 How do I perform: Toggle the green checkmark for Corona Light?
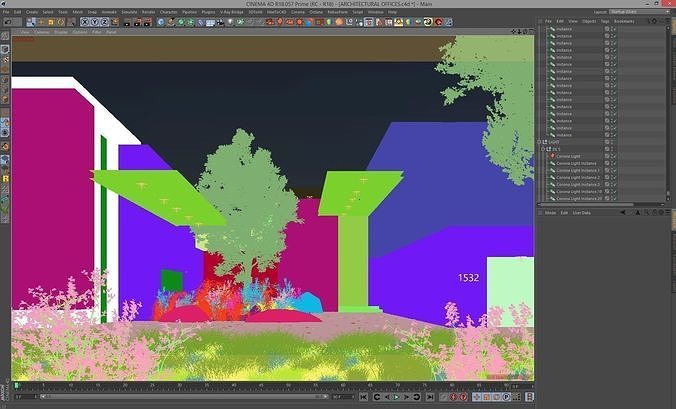pyautogui.click(x=613, y=156)
